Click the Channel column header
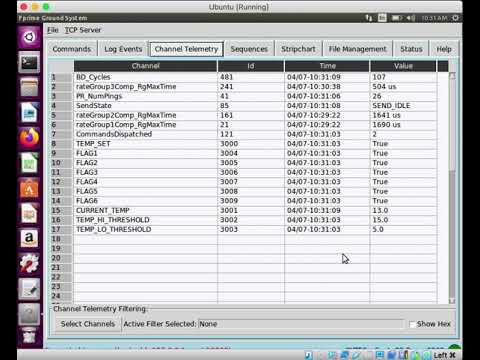 pos(145,66)
